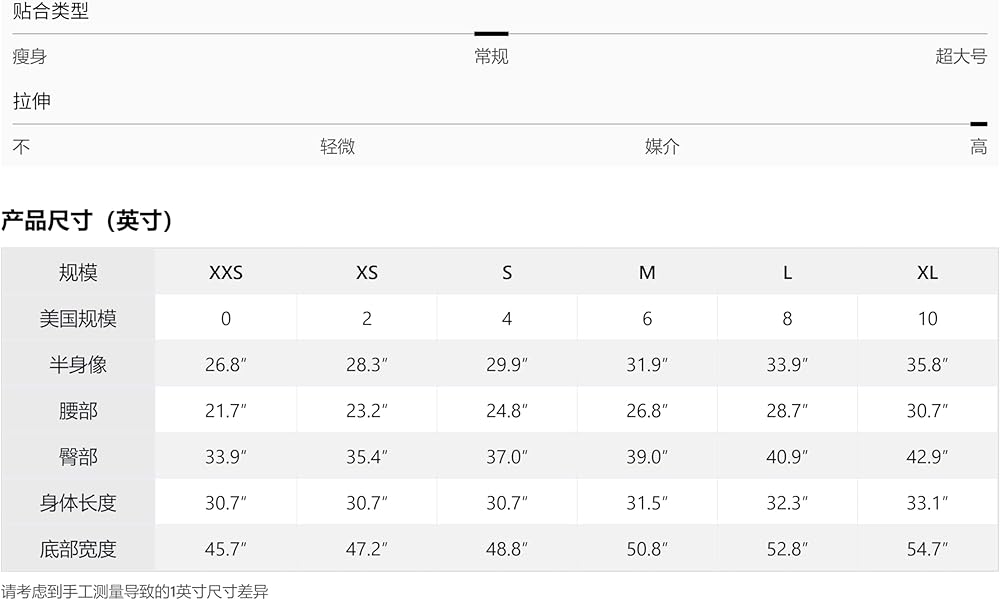Screen dimensions: 1000x600
Task: Select the 瘦身 fit label
Action: (30, 57)
